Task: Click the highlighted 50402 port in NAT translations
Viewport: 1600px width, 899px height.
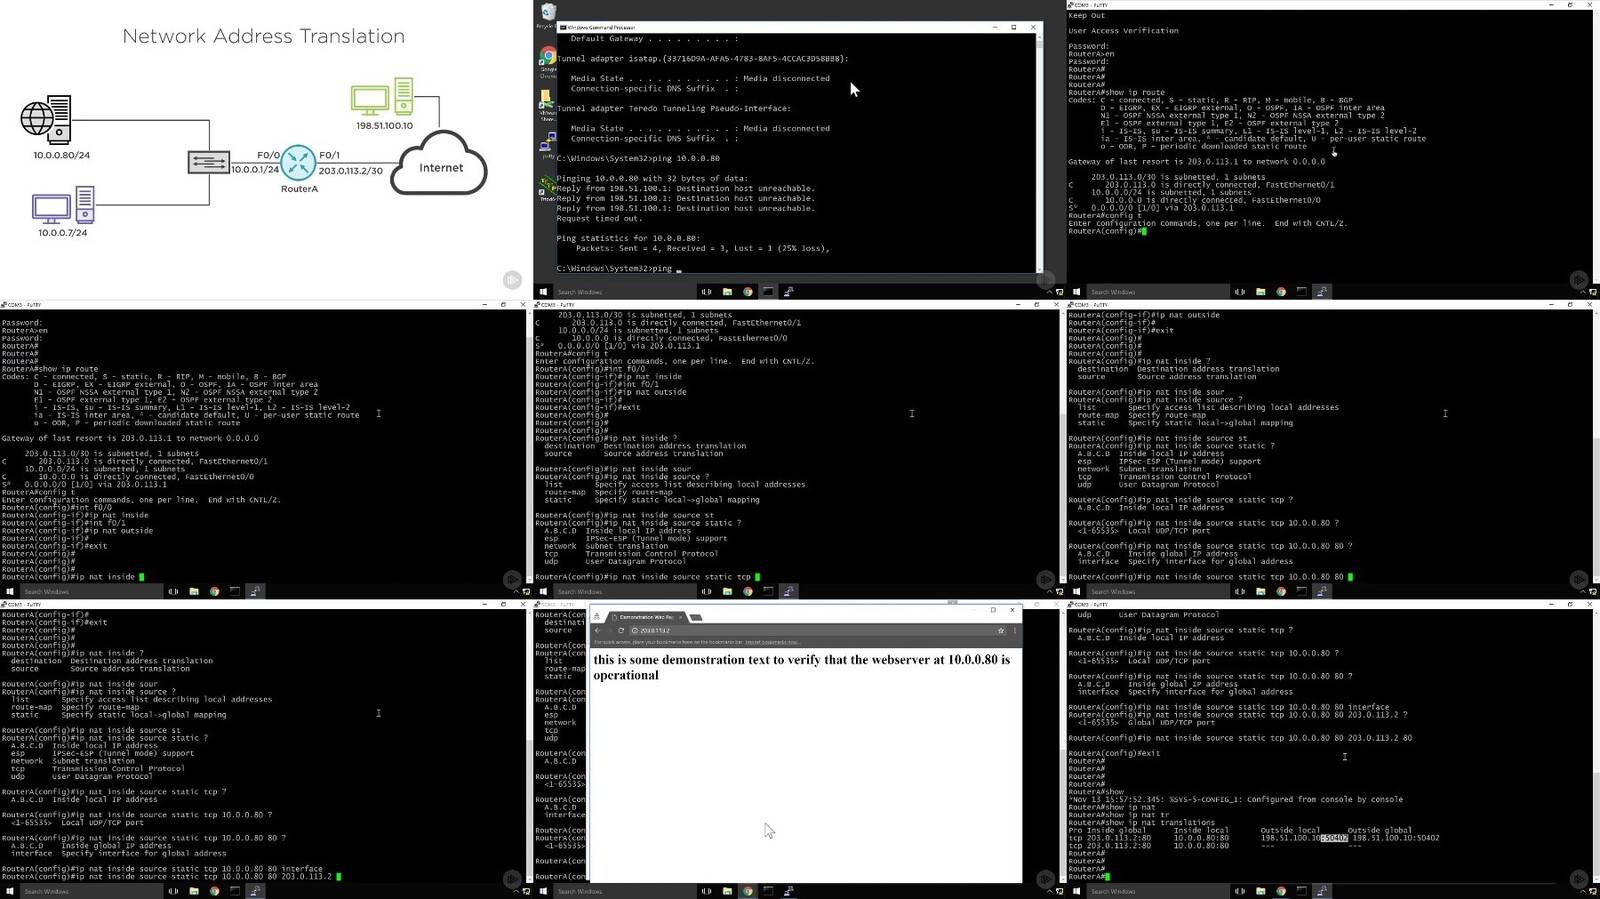Action: tap(1334, 838)
